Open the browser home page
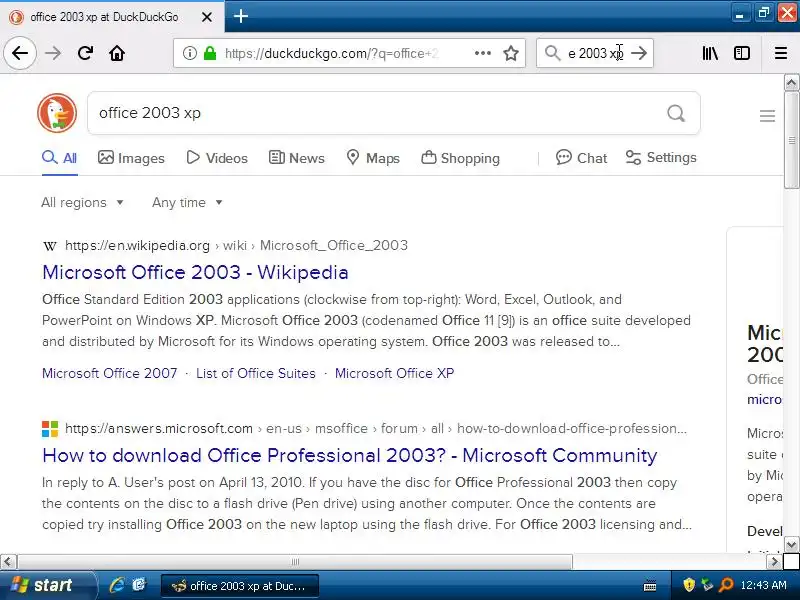Screen dimensions: 800x600 [x=117, y=53]
